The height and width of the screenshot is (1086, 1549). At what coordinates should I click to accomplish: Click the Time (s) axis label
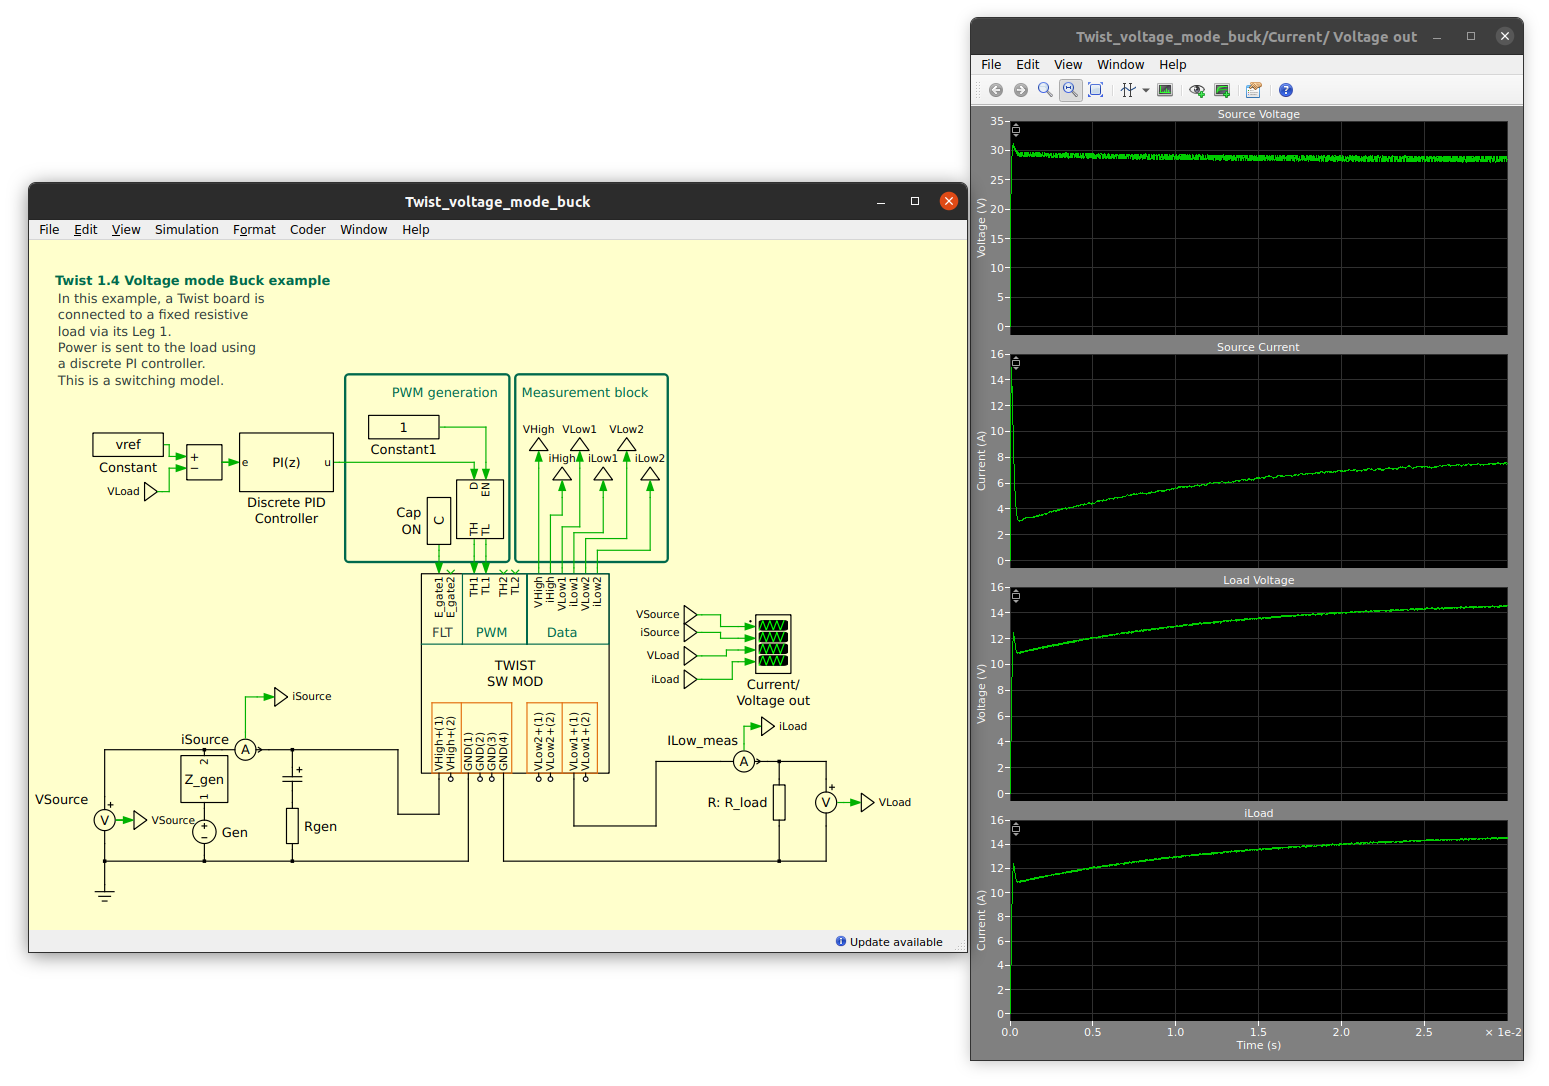point(1258,1045)
